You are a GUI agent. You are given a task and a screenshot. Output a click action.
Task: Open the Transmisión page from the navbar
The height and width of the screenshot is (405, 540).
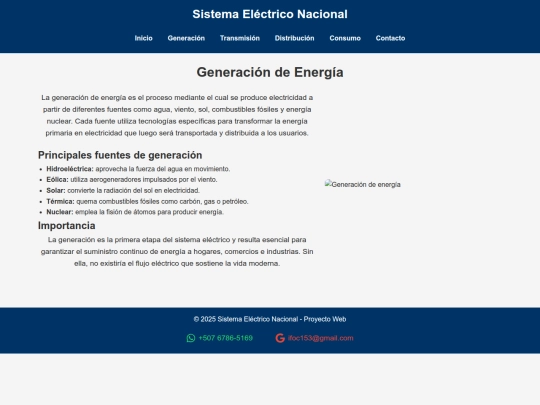pos(240,38)
